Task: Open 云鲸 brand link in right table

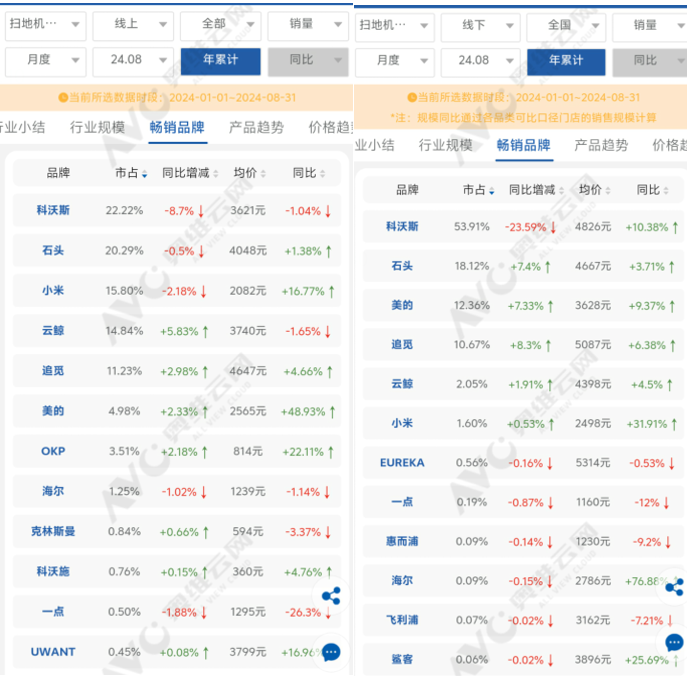Action: [402, 384]
